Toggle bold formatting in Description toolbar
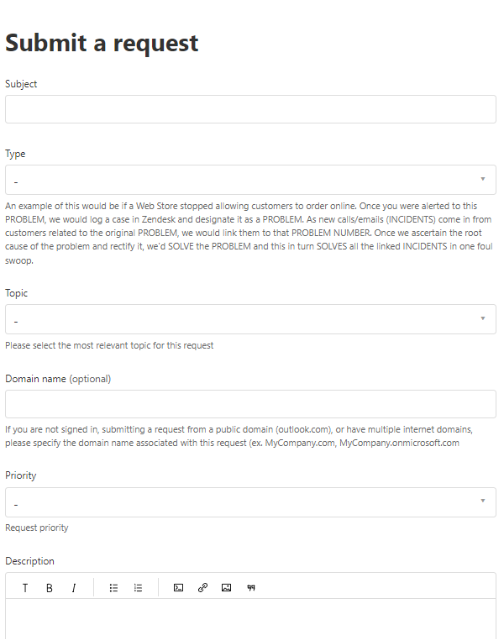Image resolution: width=504 pixels, height=639 pixels. [x=49, y=588]
